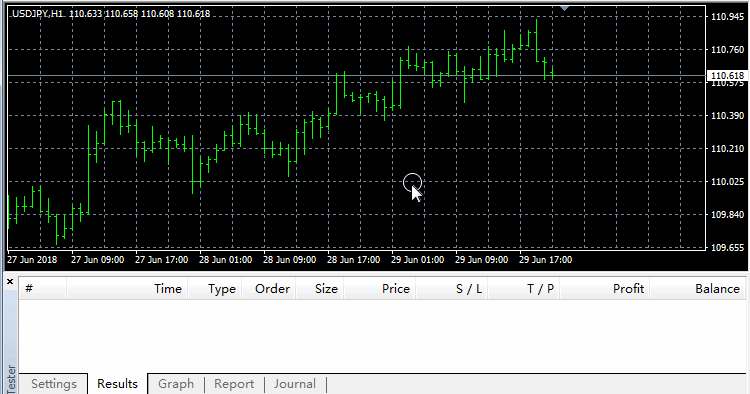Click the 28 Jun 01:00 time label
The image size is (750, 394).
point(225,260)
